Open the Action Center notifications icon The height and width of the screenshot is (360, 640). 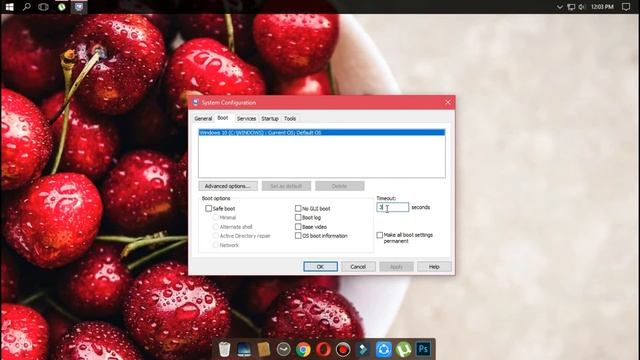coord(626,7)
